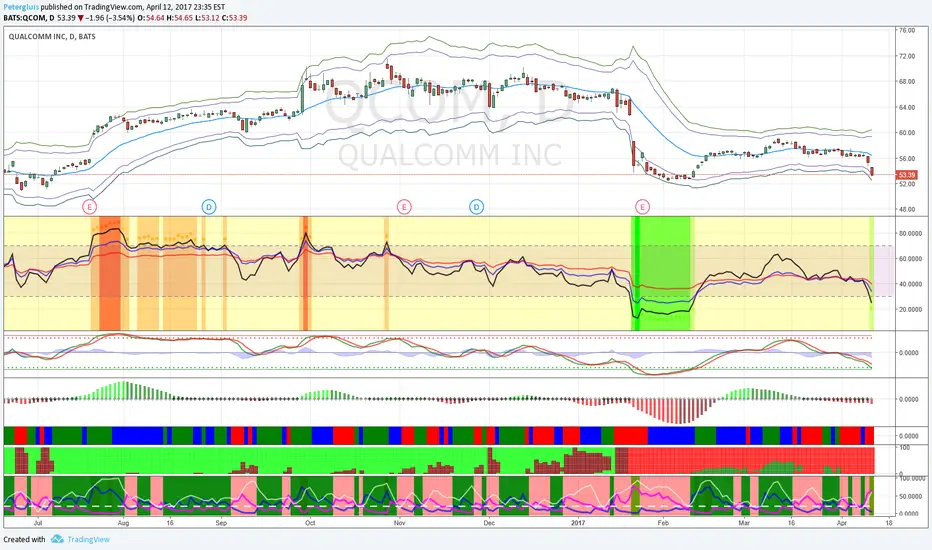Click the Apr label on time axis
Image resolution: width=932 pixels, height=550 pixels.
pos(842,523)
